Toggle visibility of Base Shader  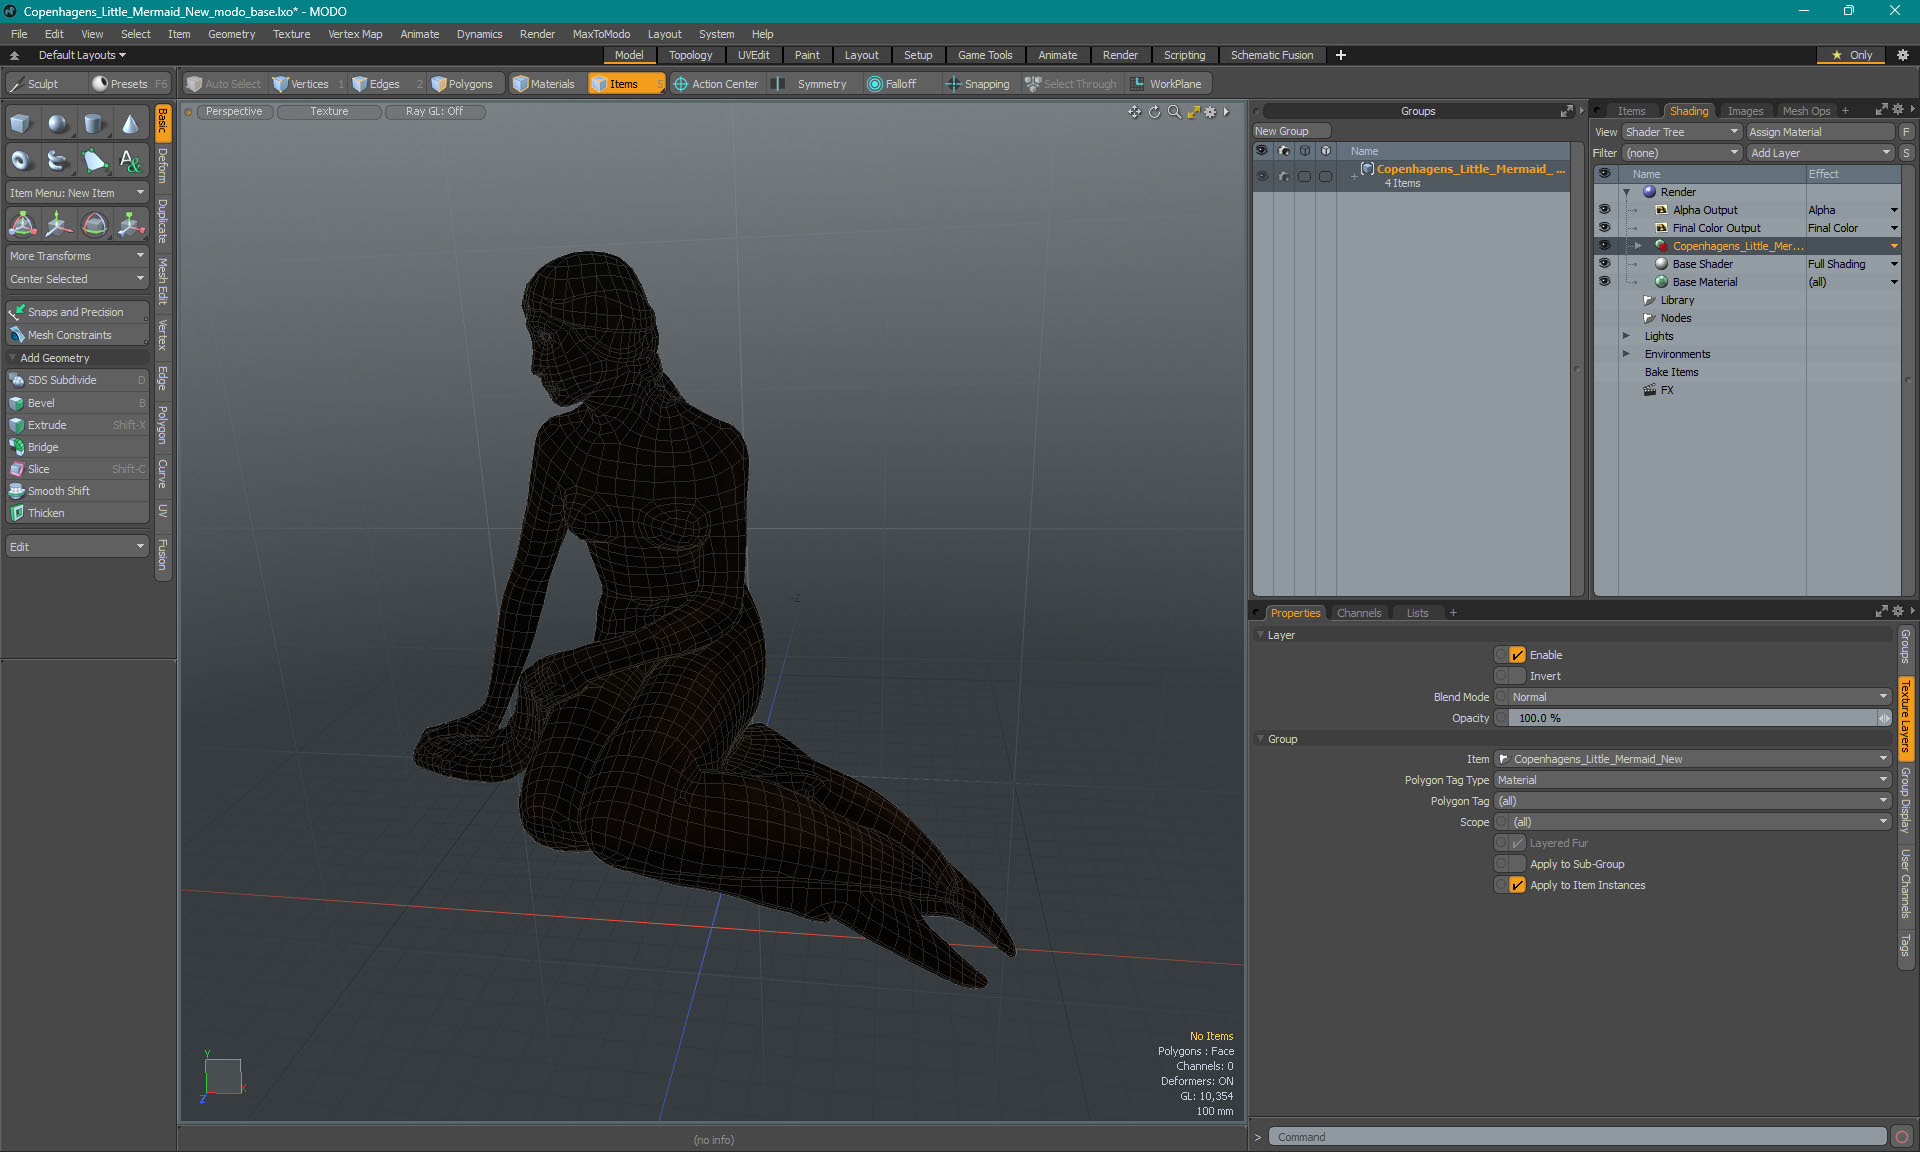click(1604, 264)
